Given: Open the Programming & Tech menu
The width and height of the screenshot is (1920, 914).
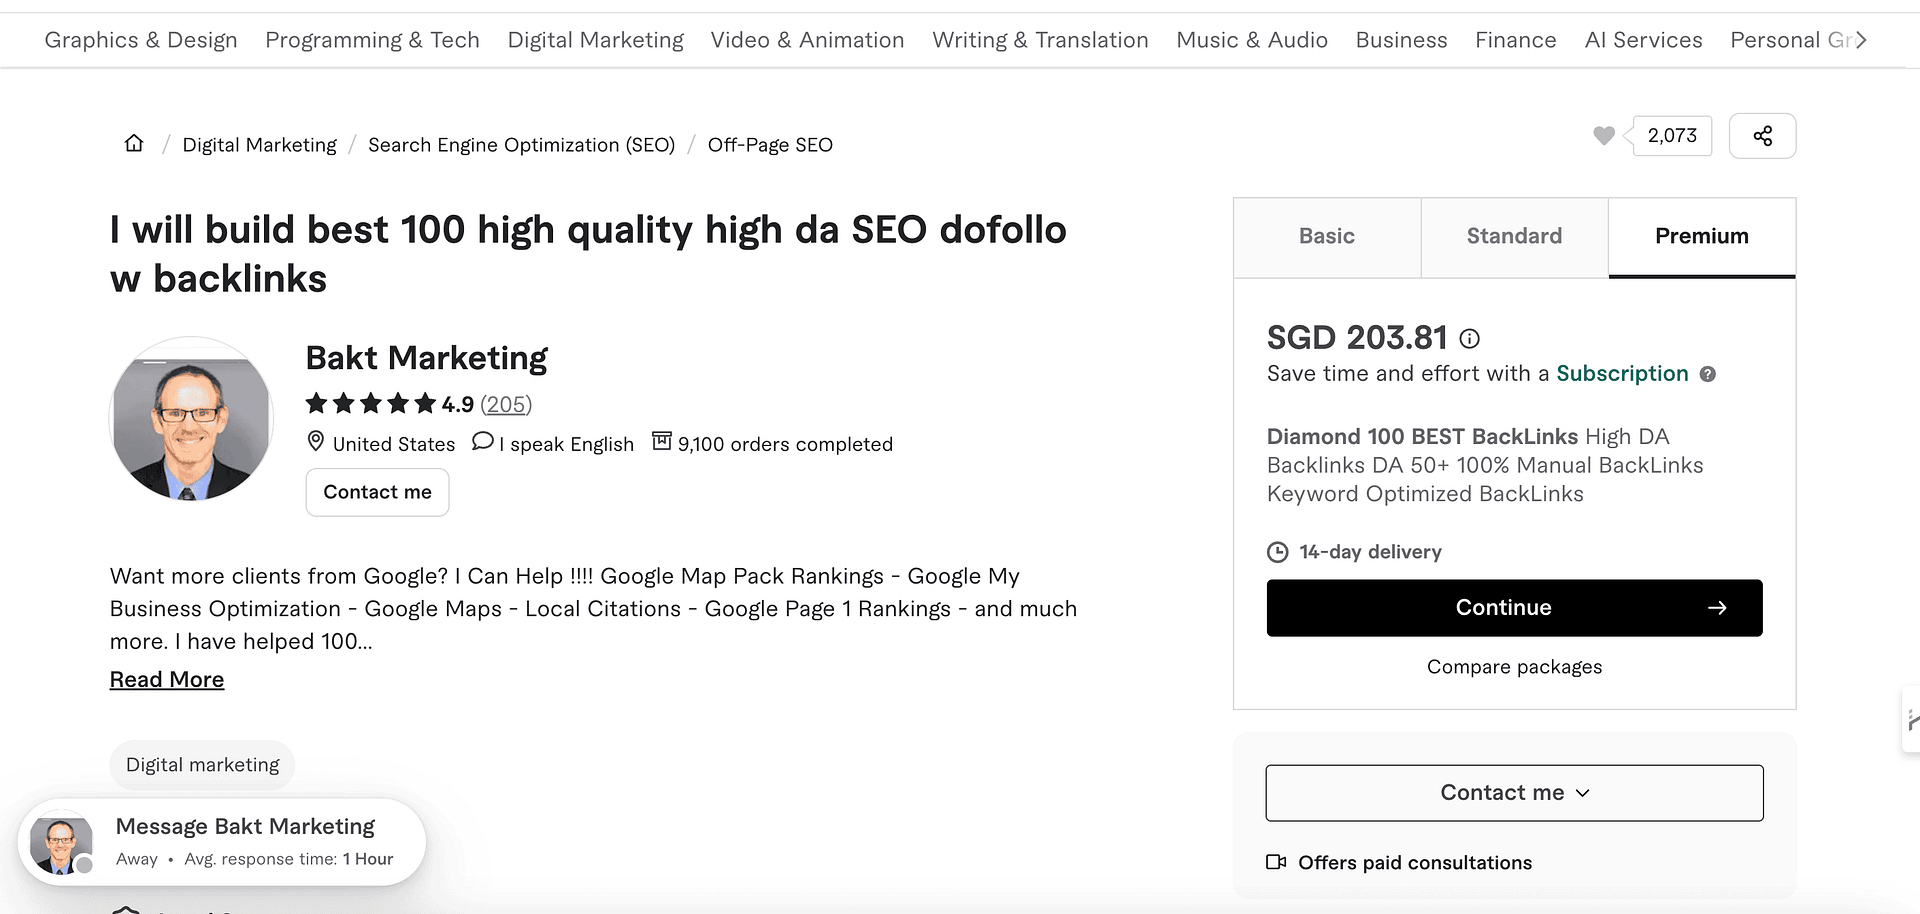Looking at the screenshot, I should point(372,40).
